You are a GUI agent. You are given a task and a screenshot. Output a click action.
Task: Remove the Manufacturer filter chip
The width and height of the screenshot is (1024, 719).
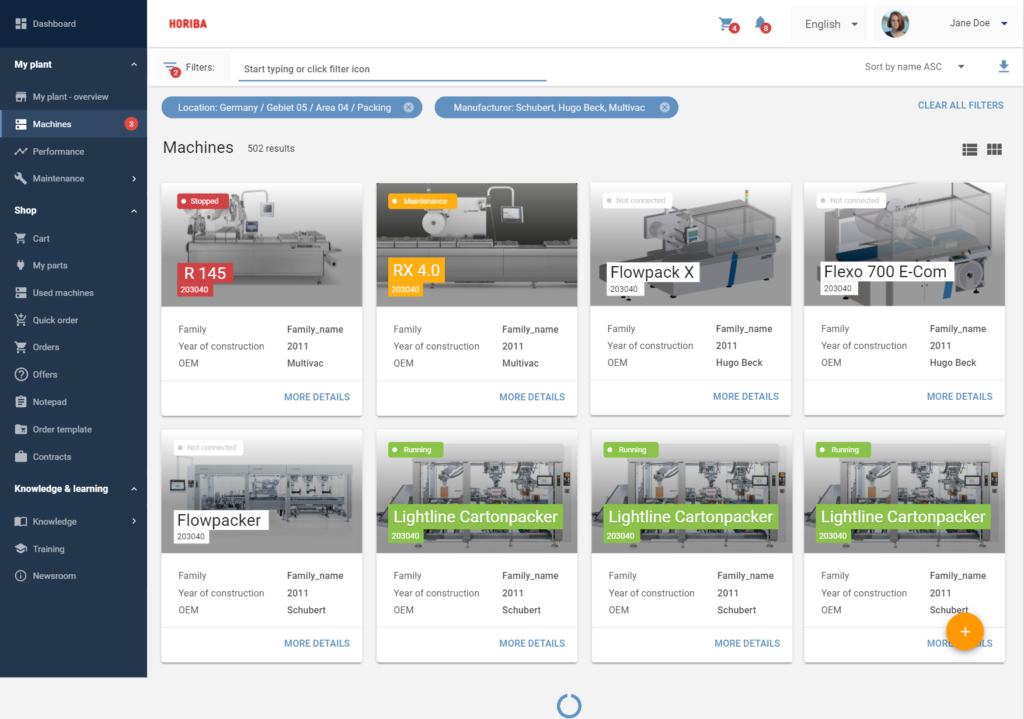pyautogui.click(x=664, y=108)
